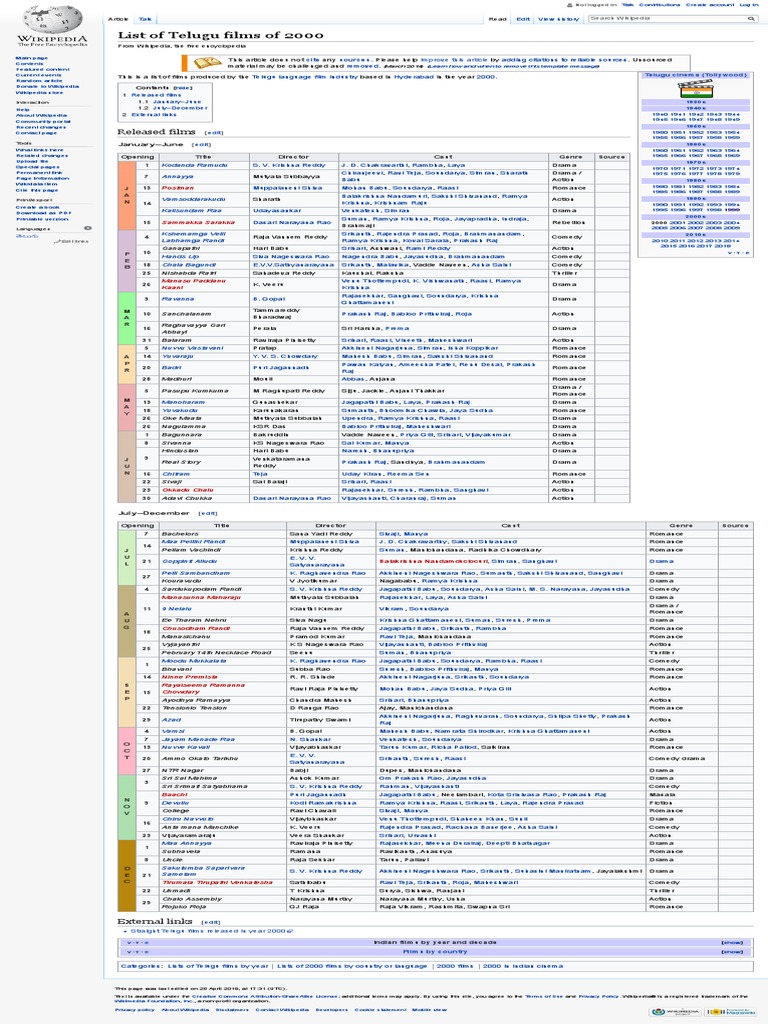This screenshot has width=768, height=1024.
Task: Edit the Released films section
Action: (x=214, y=132)
